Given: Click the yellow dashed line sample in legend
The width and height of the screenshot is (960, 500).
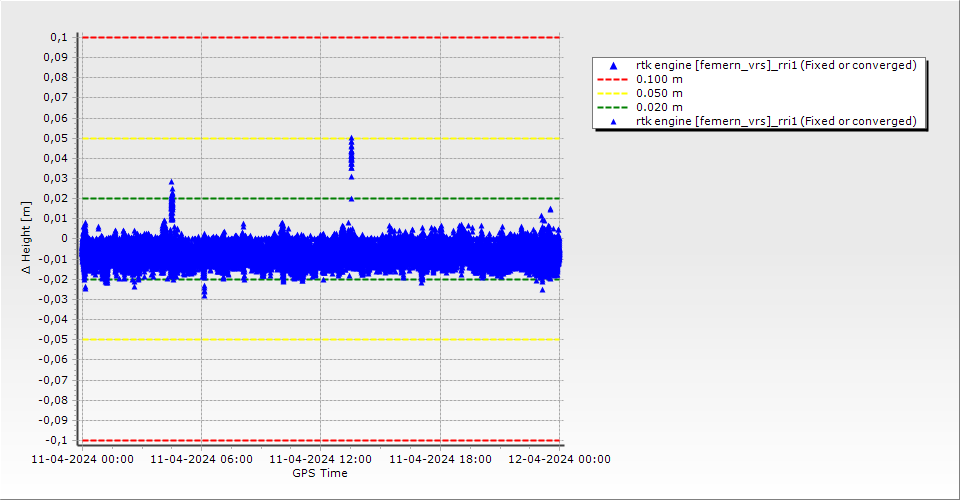Looking at the screenshot, I should point(614,93).
